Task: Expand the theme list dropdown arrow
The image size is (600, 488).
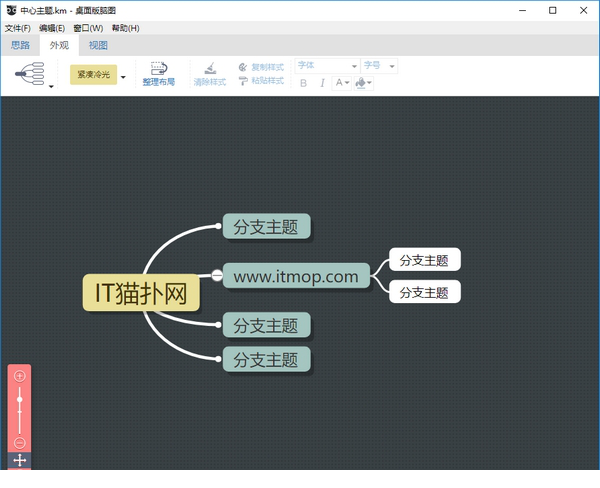Action: point(123,77)
